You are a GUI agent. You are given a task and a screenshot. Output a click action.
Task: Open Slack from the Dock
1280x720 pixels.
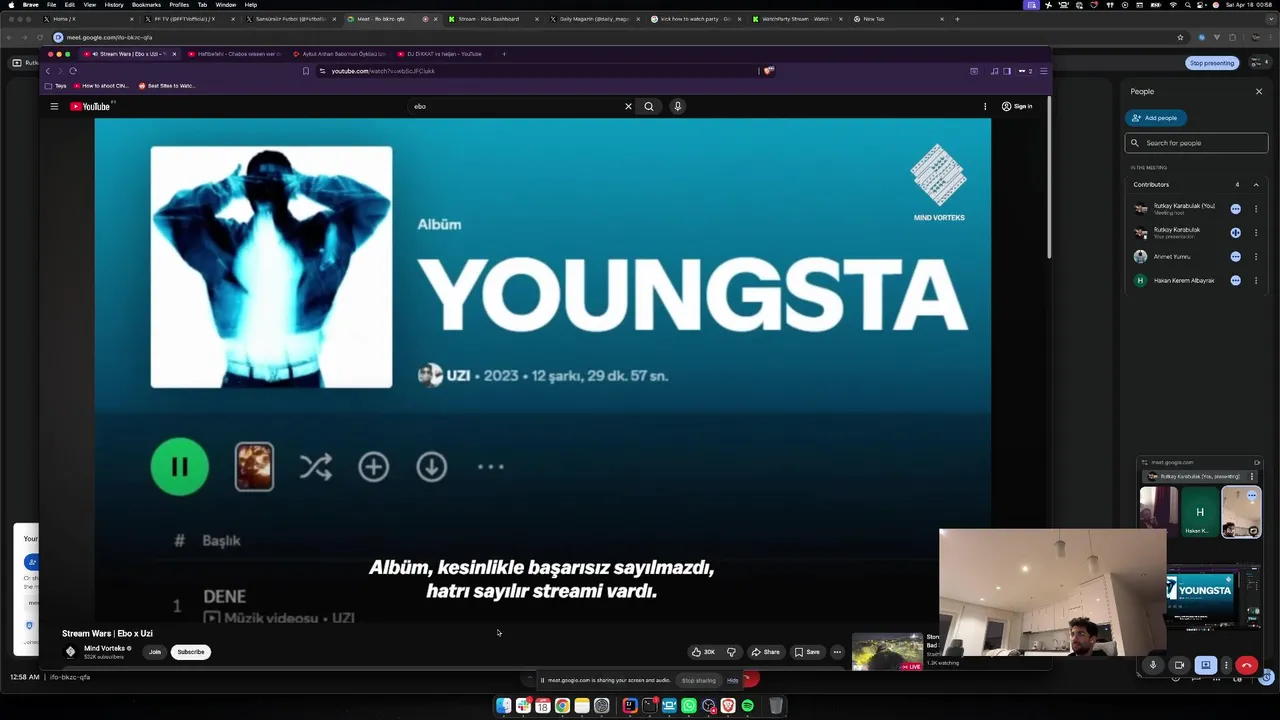[523, 706]
